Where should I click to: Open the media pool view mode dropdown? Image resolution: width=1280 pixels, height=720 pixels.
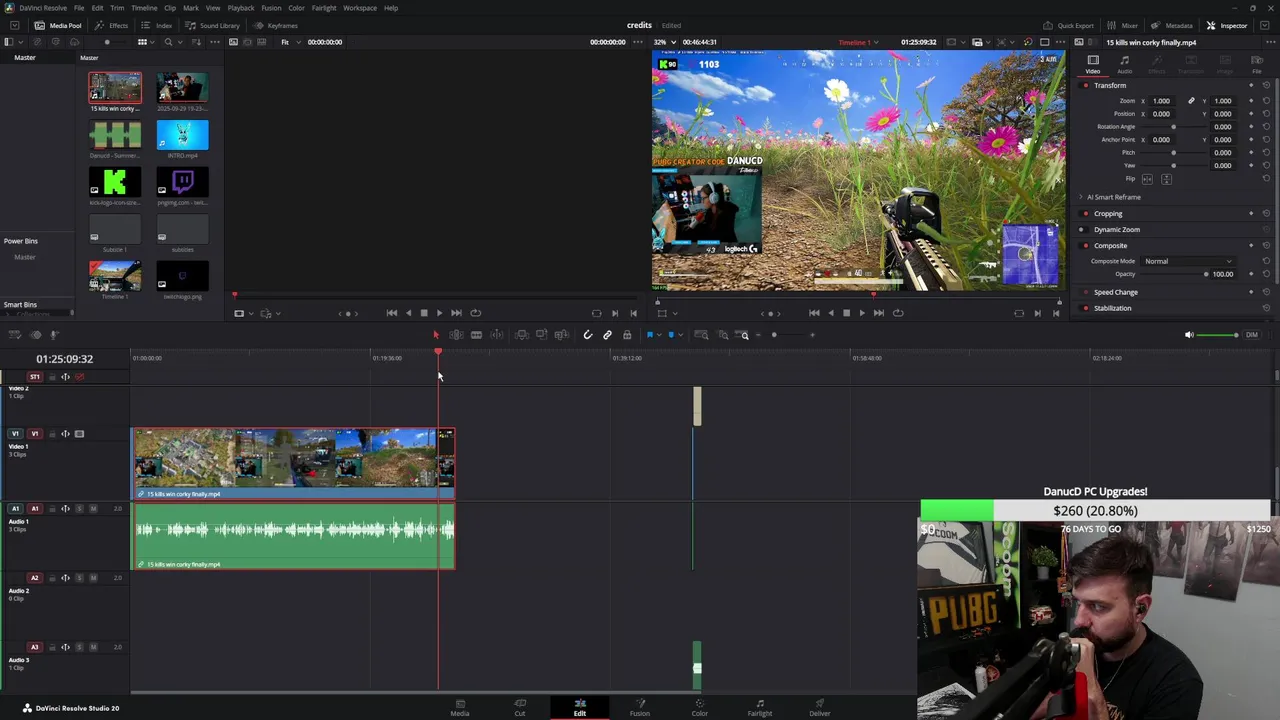click(144, 42)
